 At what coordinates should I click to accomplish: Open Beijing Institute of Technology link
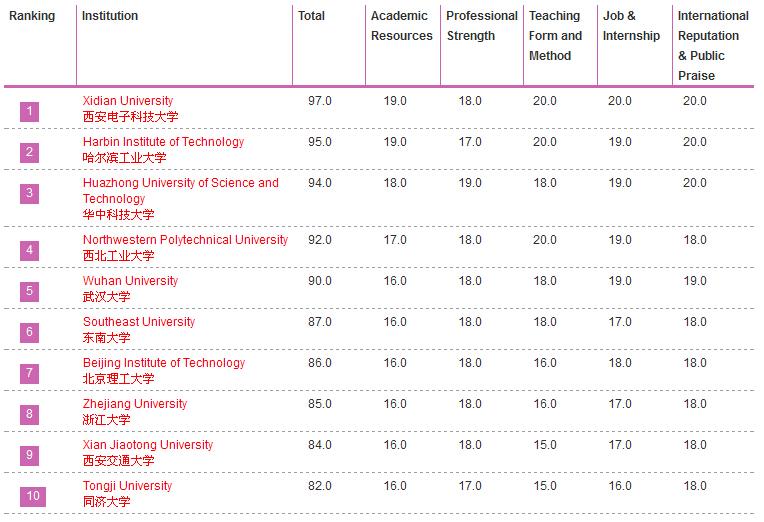(164, 363)
